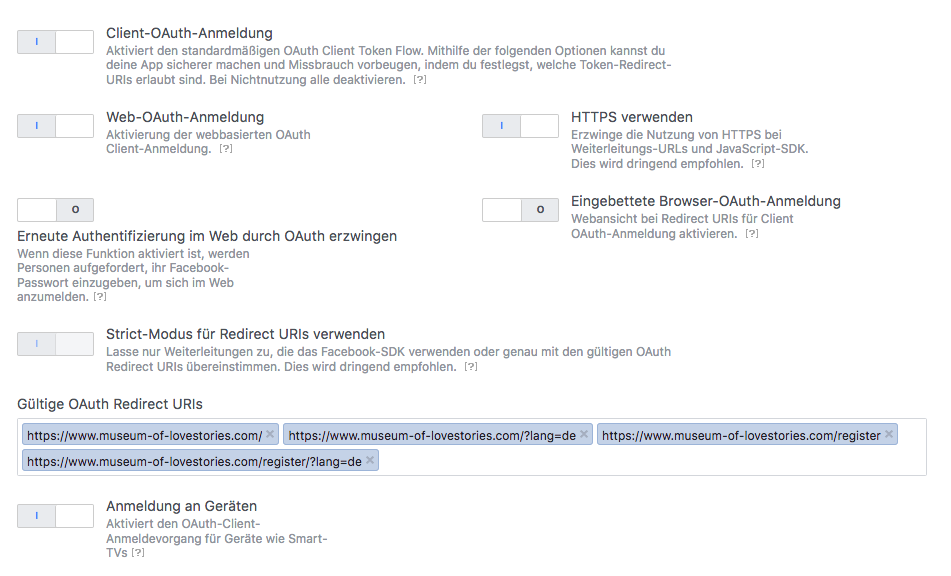This screenshot has width=951, height=576.
Task: Show help for HTTPS verwenden
Action: click(x=758, y=164)
